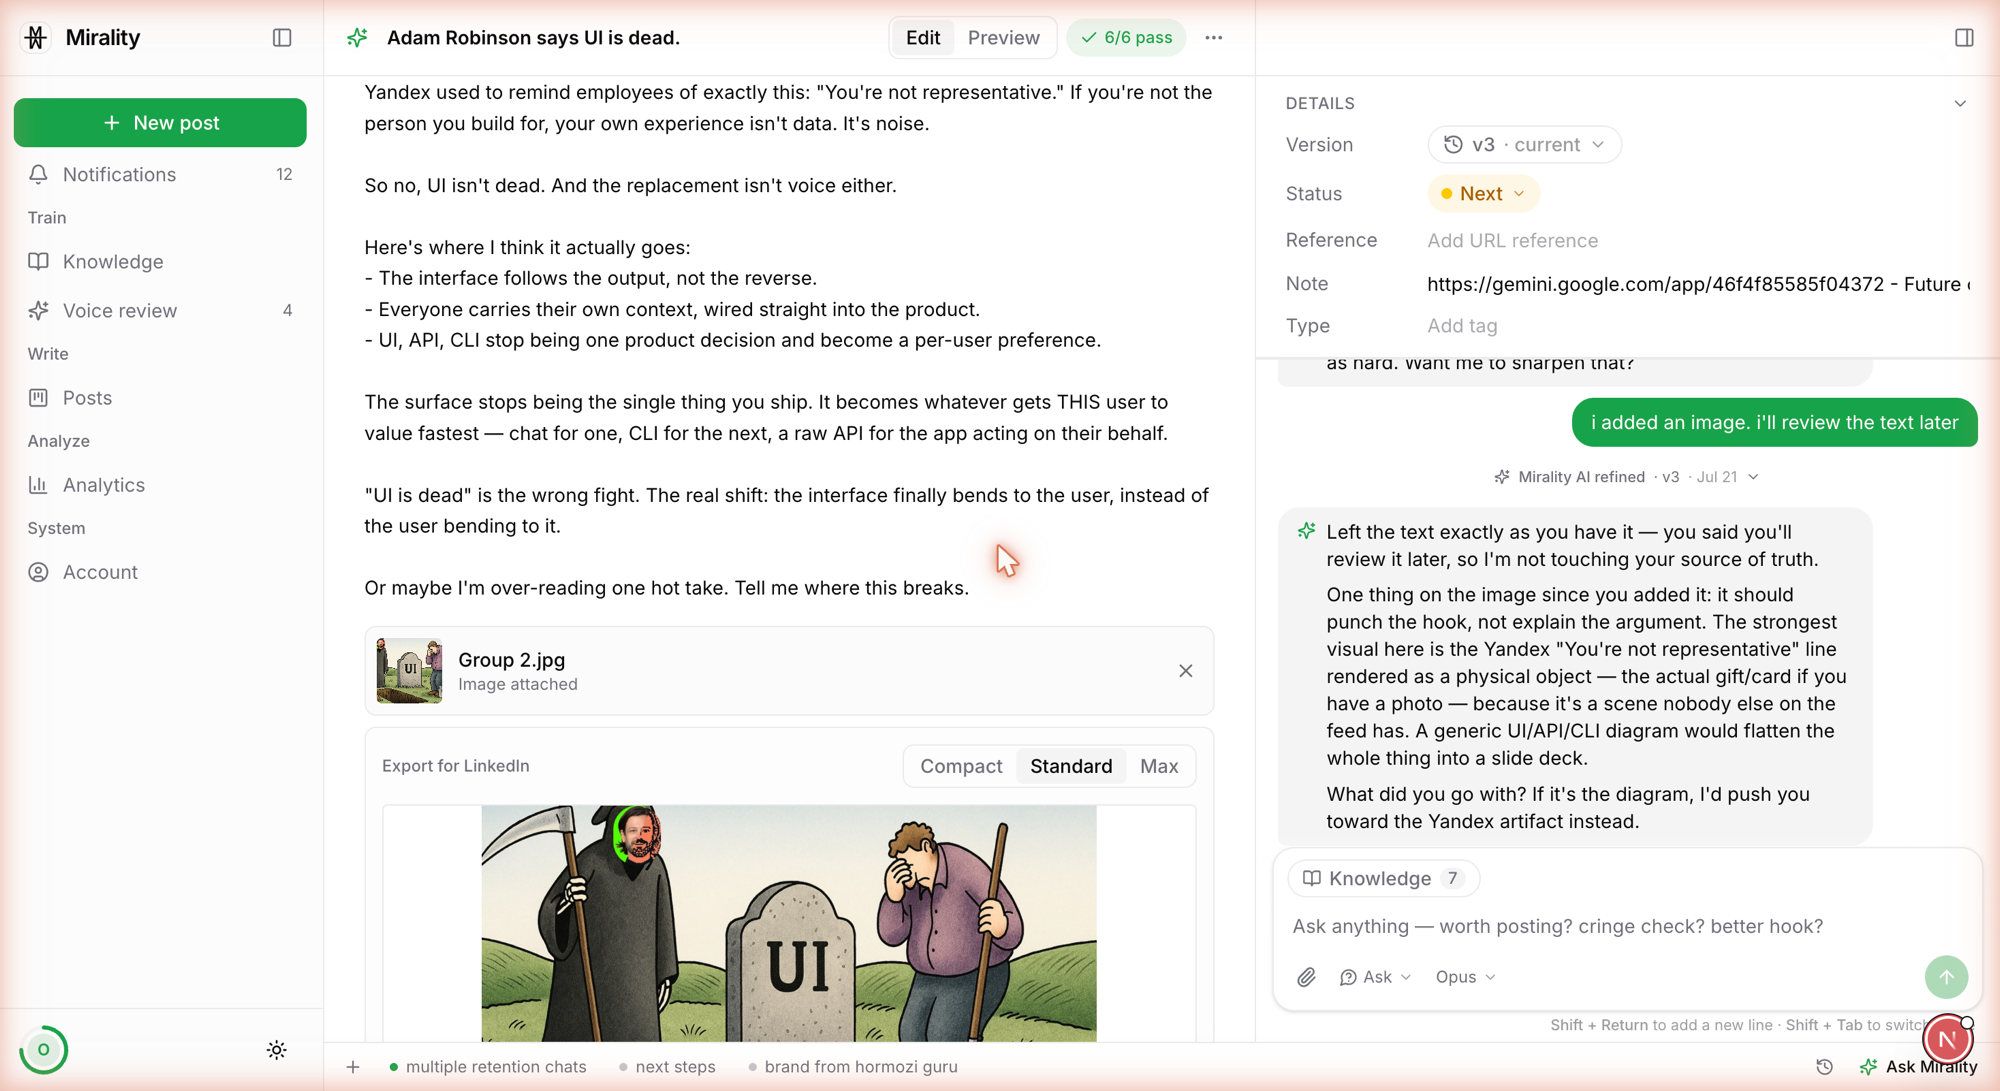Open the Ask mode dropdown
This screenshot has height=1091, width=2000.
[1376, 977]
